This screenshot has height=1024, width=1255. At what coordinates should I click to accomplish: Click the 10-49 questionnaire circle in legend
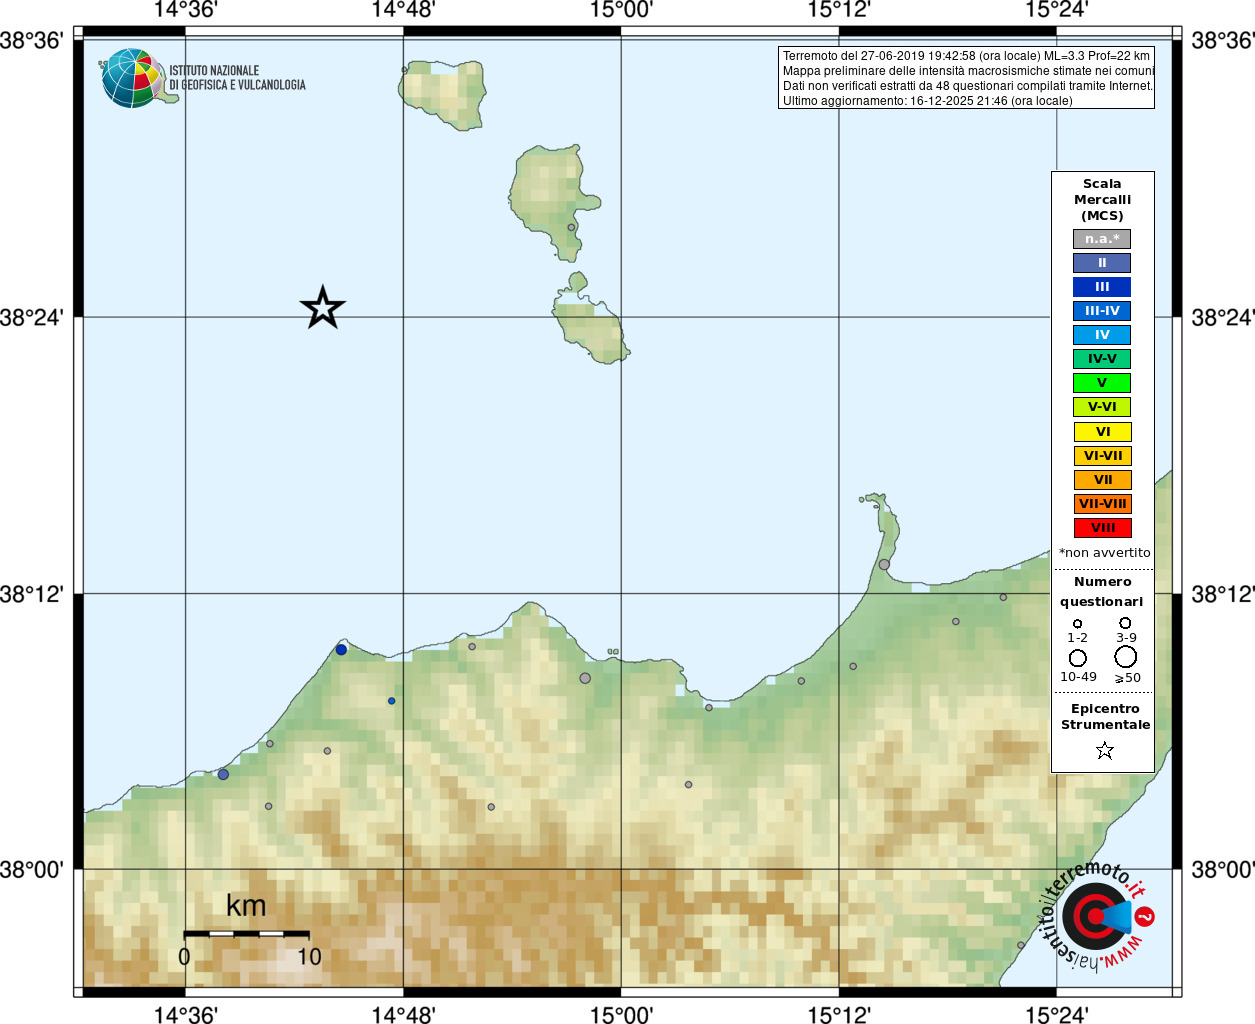point(1078,658)
